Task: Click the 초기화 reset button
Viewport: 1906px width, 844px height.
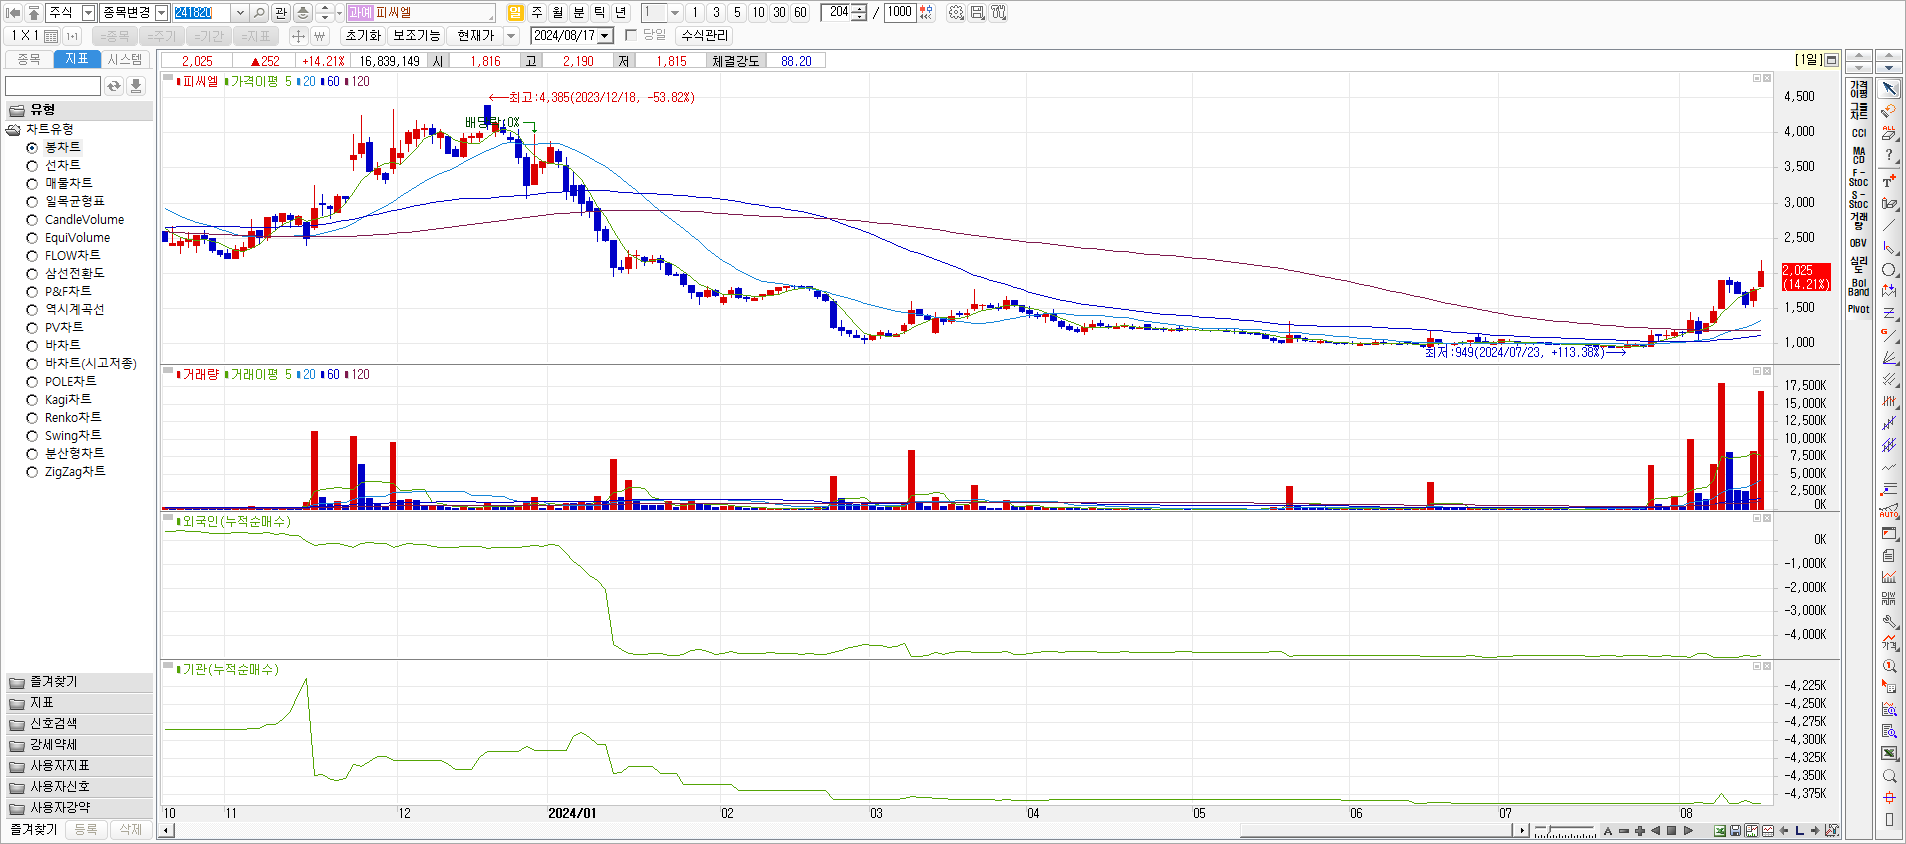Action: (363, 36)
